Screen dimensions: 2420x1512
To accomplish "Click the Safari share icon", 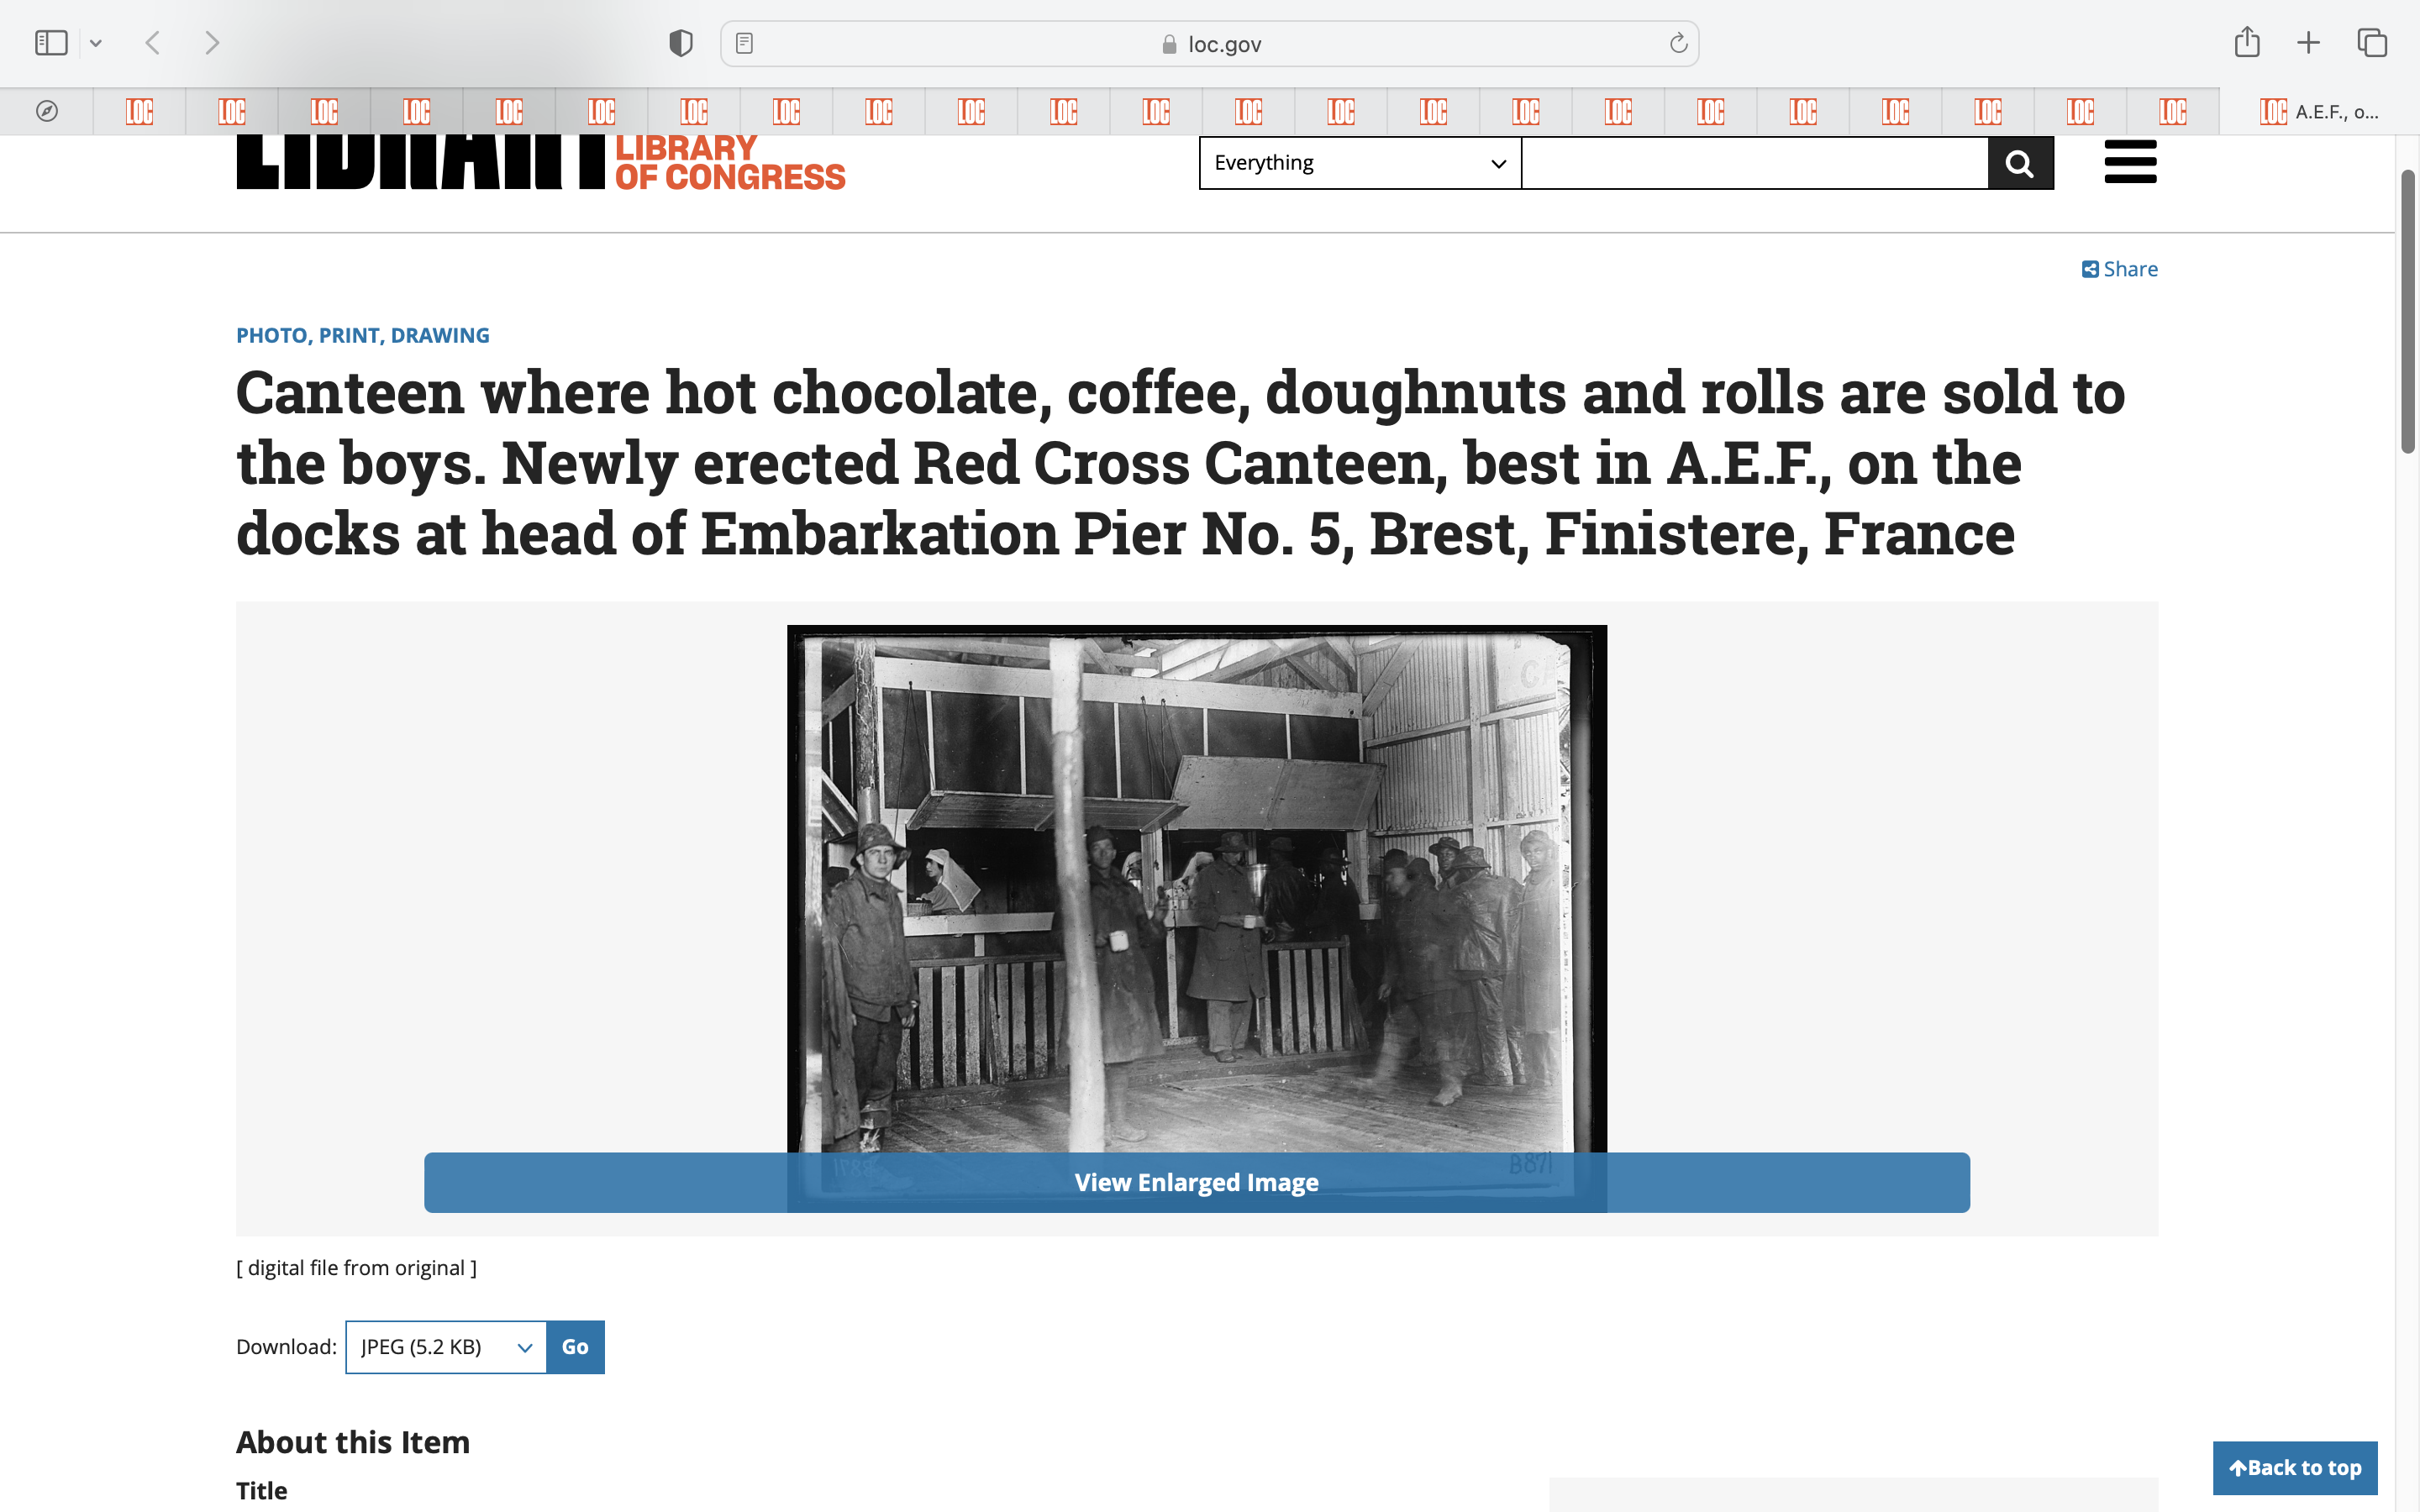I will [2246, 43].
